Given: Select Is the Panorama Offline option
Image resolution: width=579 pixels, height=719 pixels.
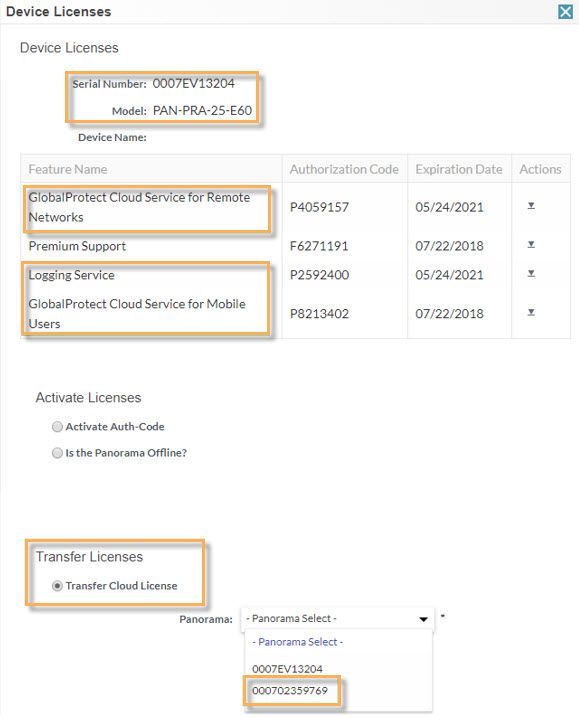Looking at the screenshot, I should [57, 453].
